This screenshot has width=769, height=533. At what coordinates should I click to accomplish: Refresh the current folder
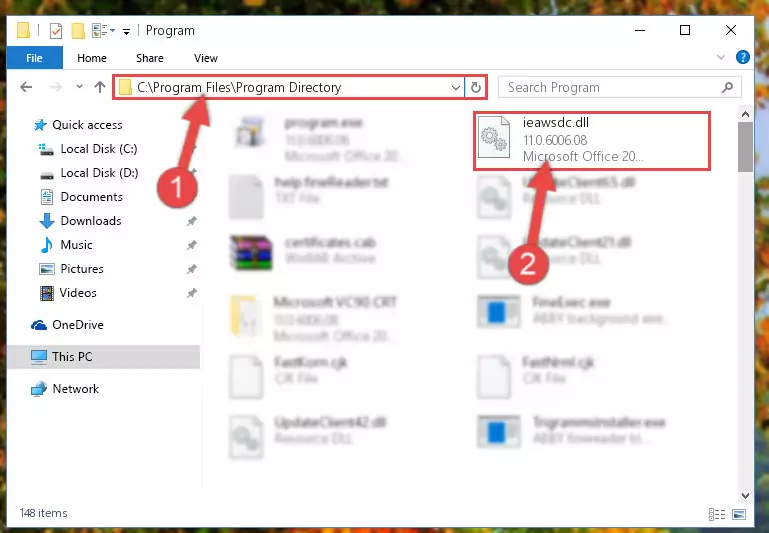476,87
